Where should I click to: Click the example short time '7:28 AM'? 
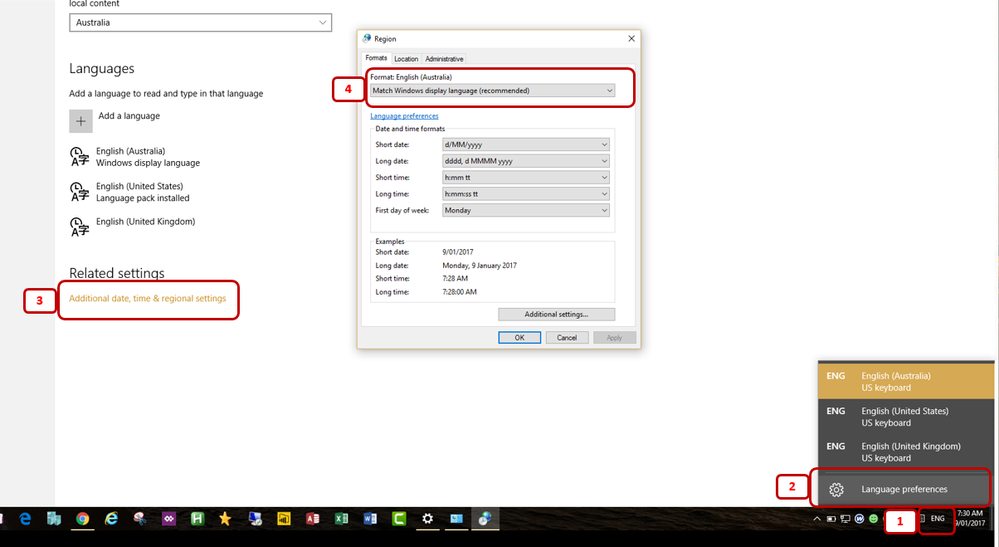455,279
